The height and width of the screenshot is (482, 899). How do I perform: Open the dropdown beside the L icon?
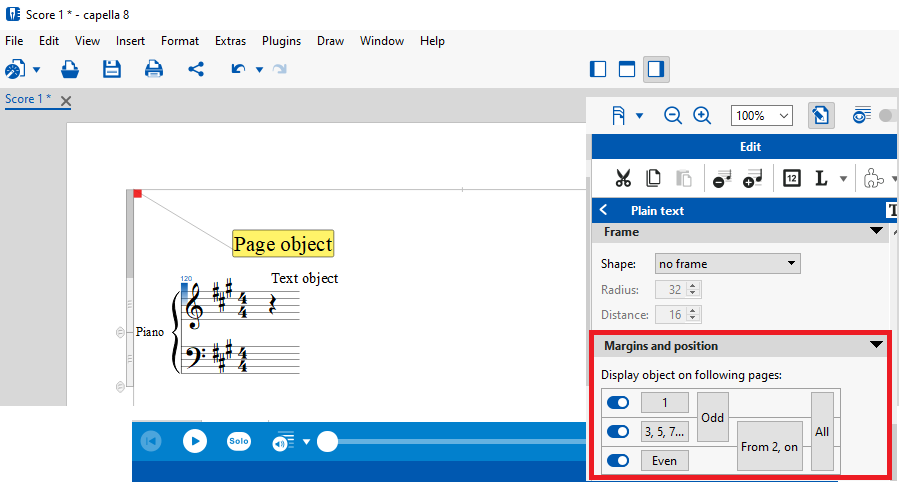[843, 179]
